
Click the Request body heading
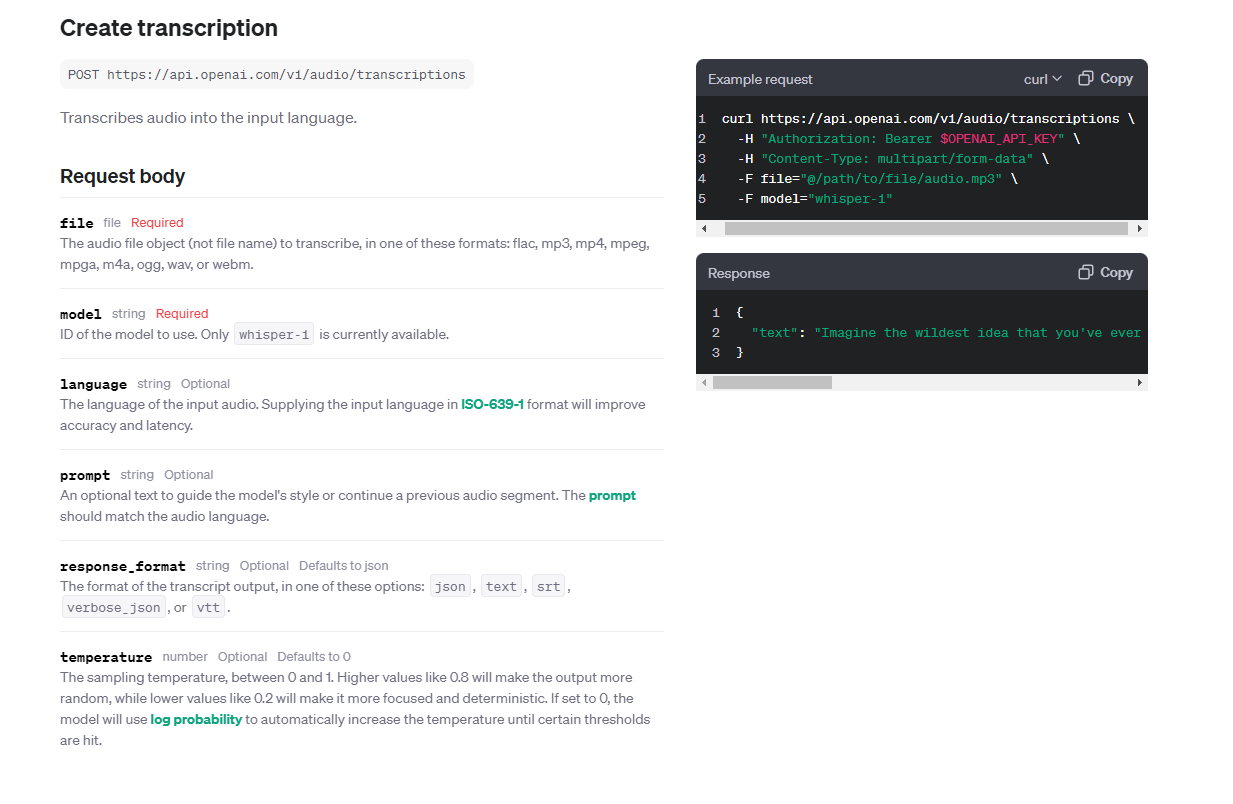[x=123, y=177]
